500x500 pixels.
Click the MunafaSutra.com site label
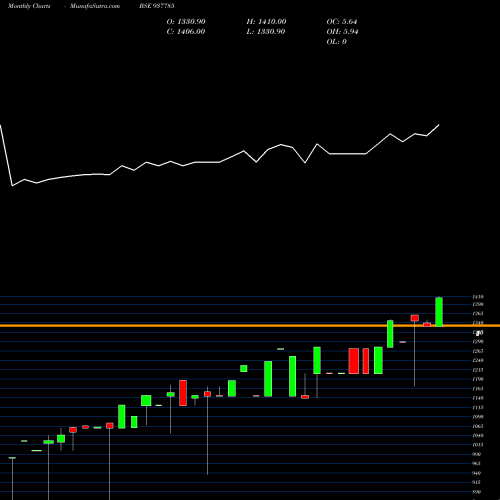pyautogui.click(x=95, y=6)
